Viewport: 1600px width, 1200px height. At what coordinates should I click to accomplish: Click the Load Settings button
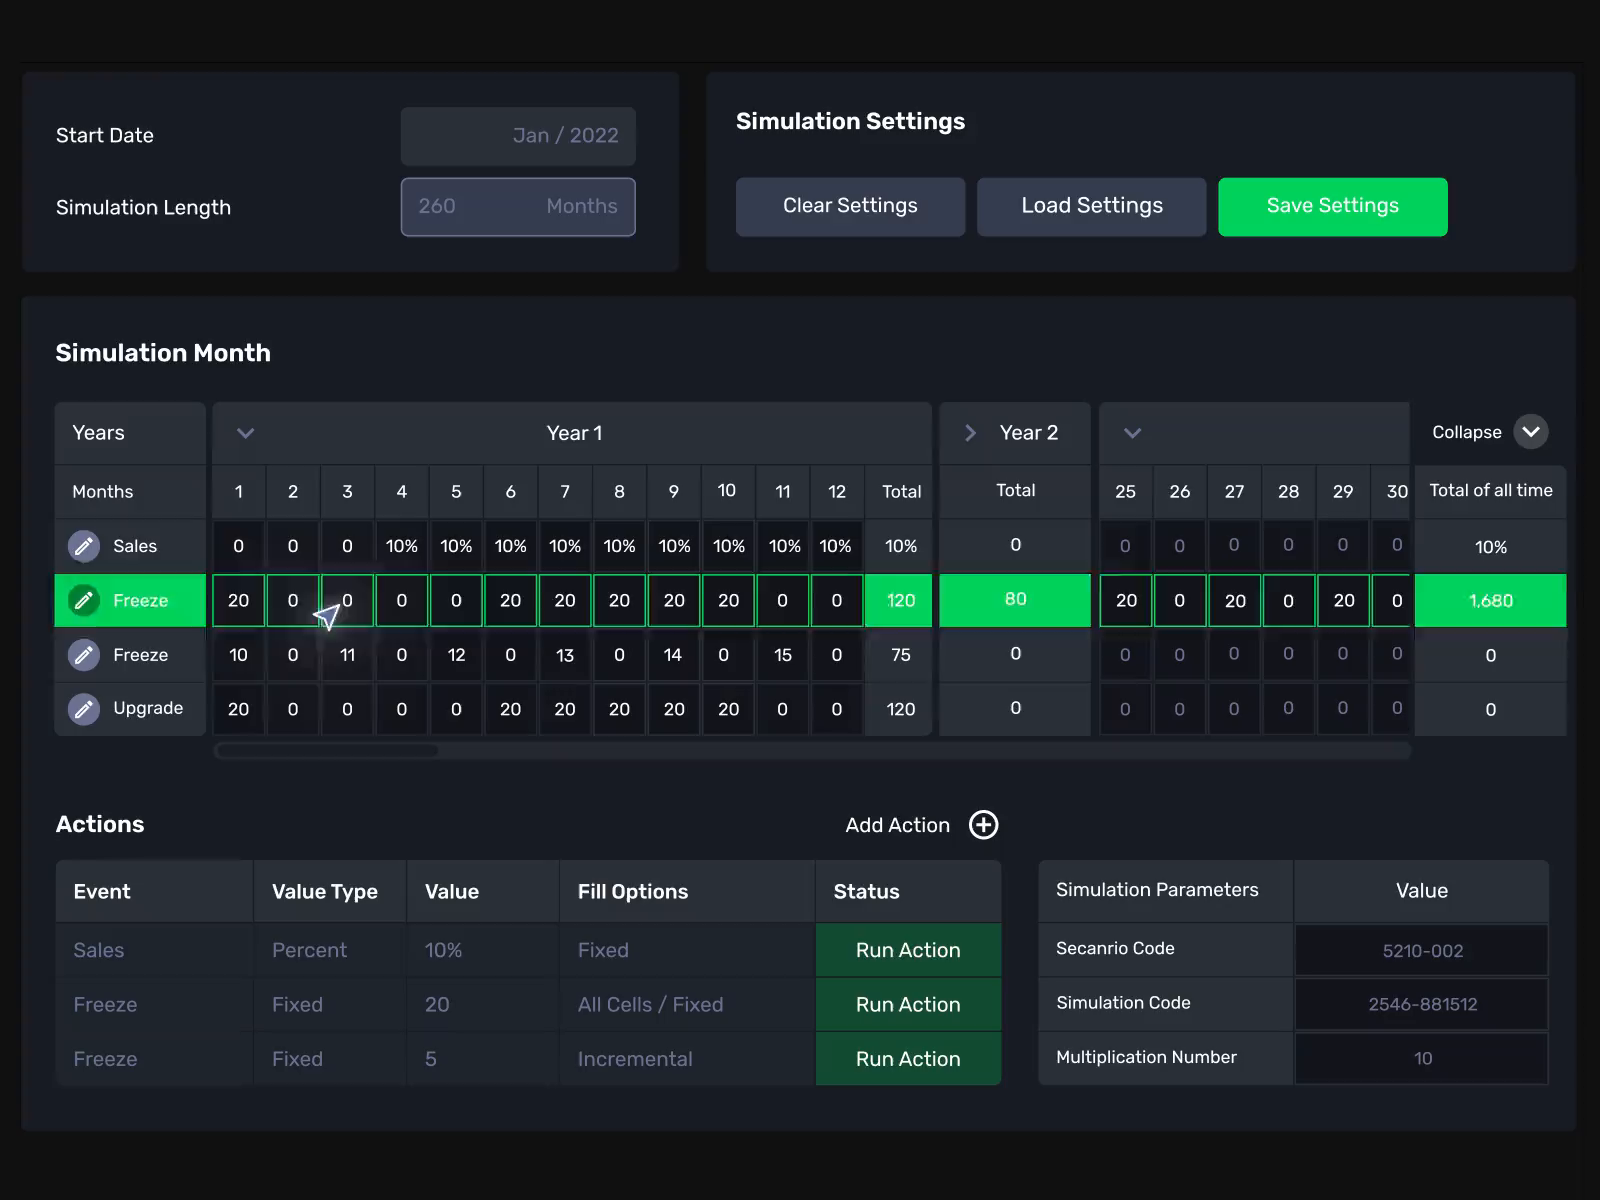click(1091, 206)
